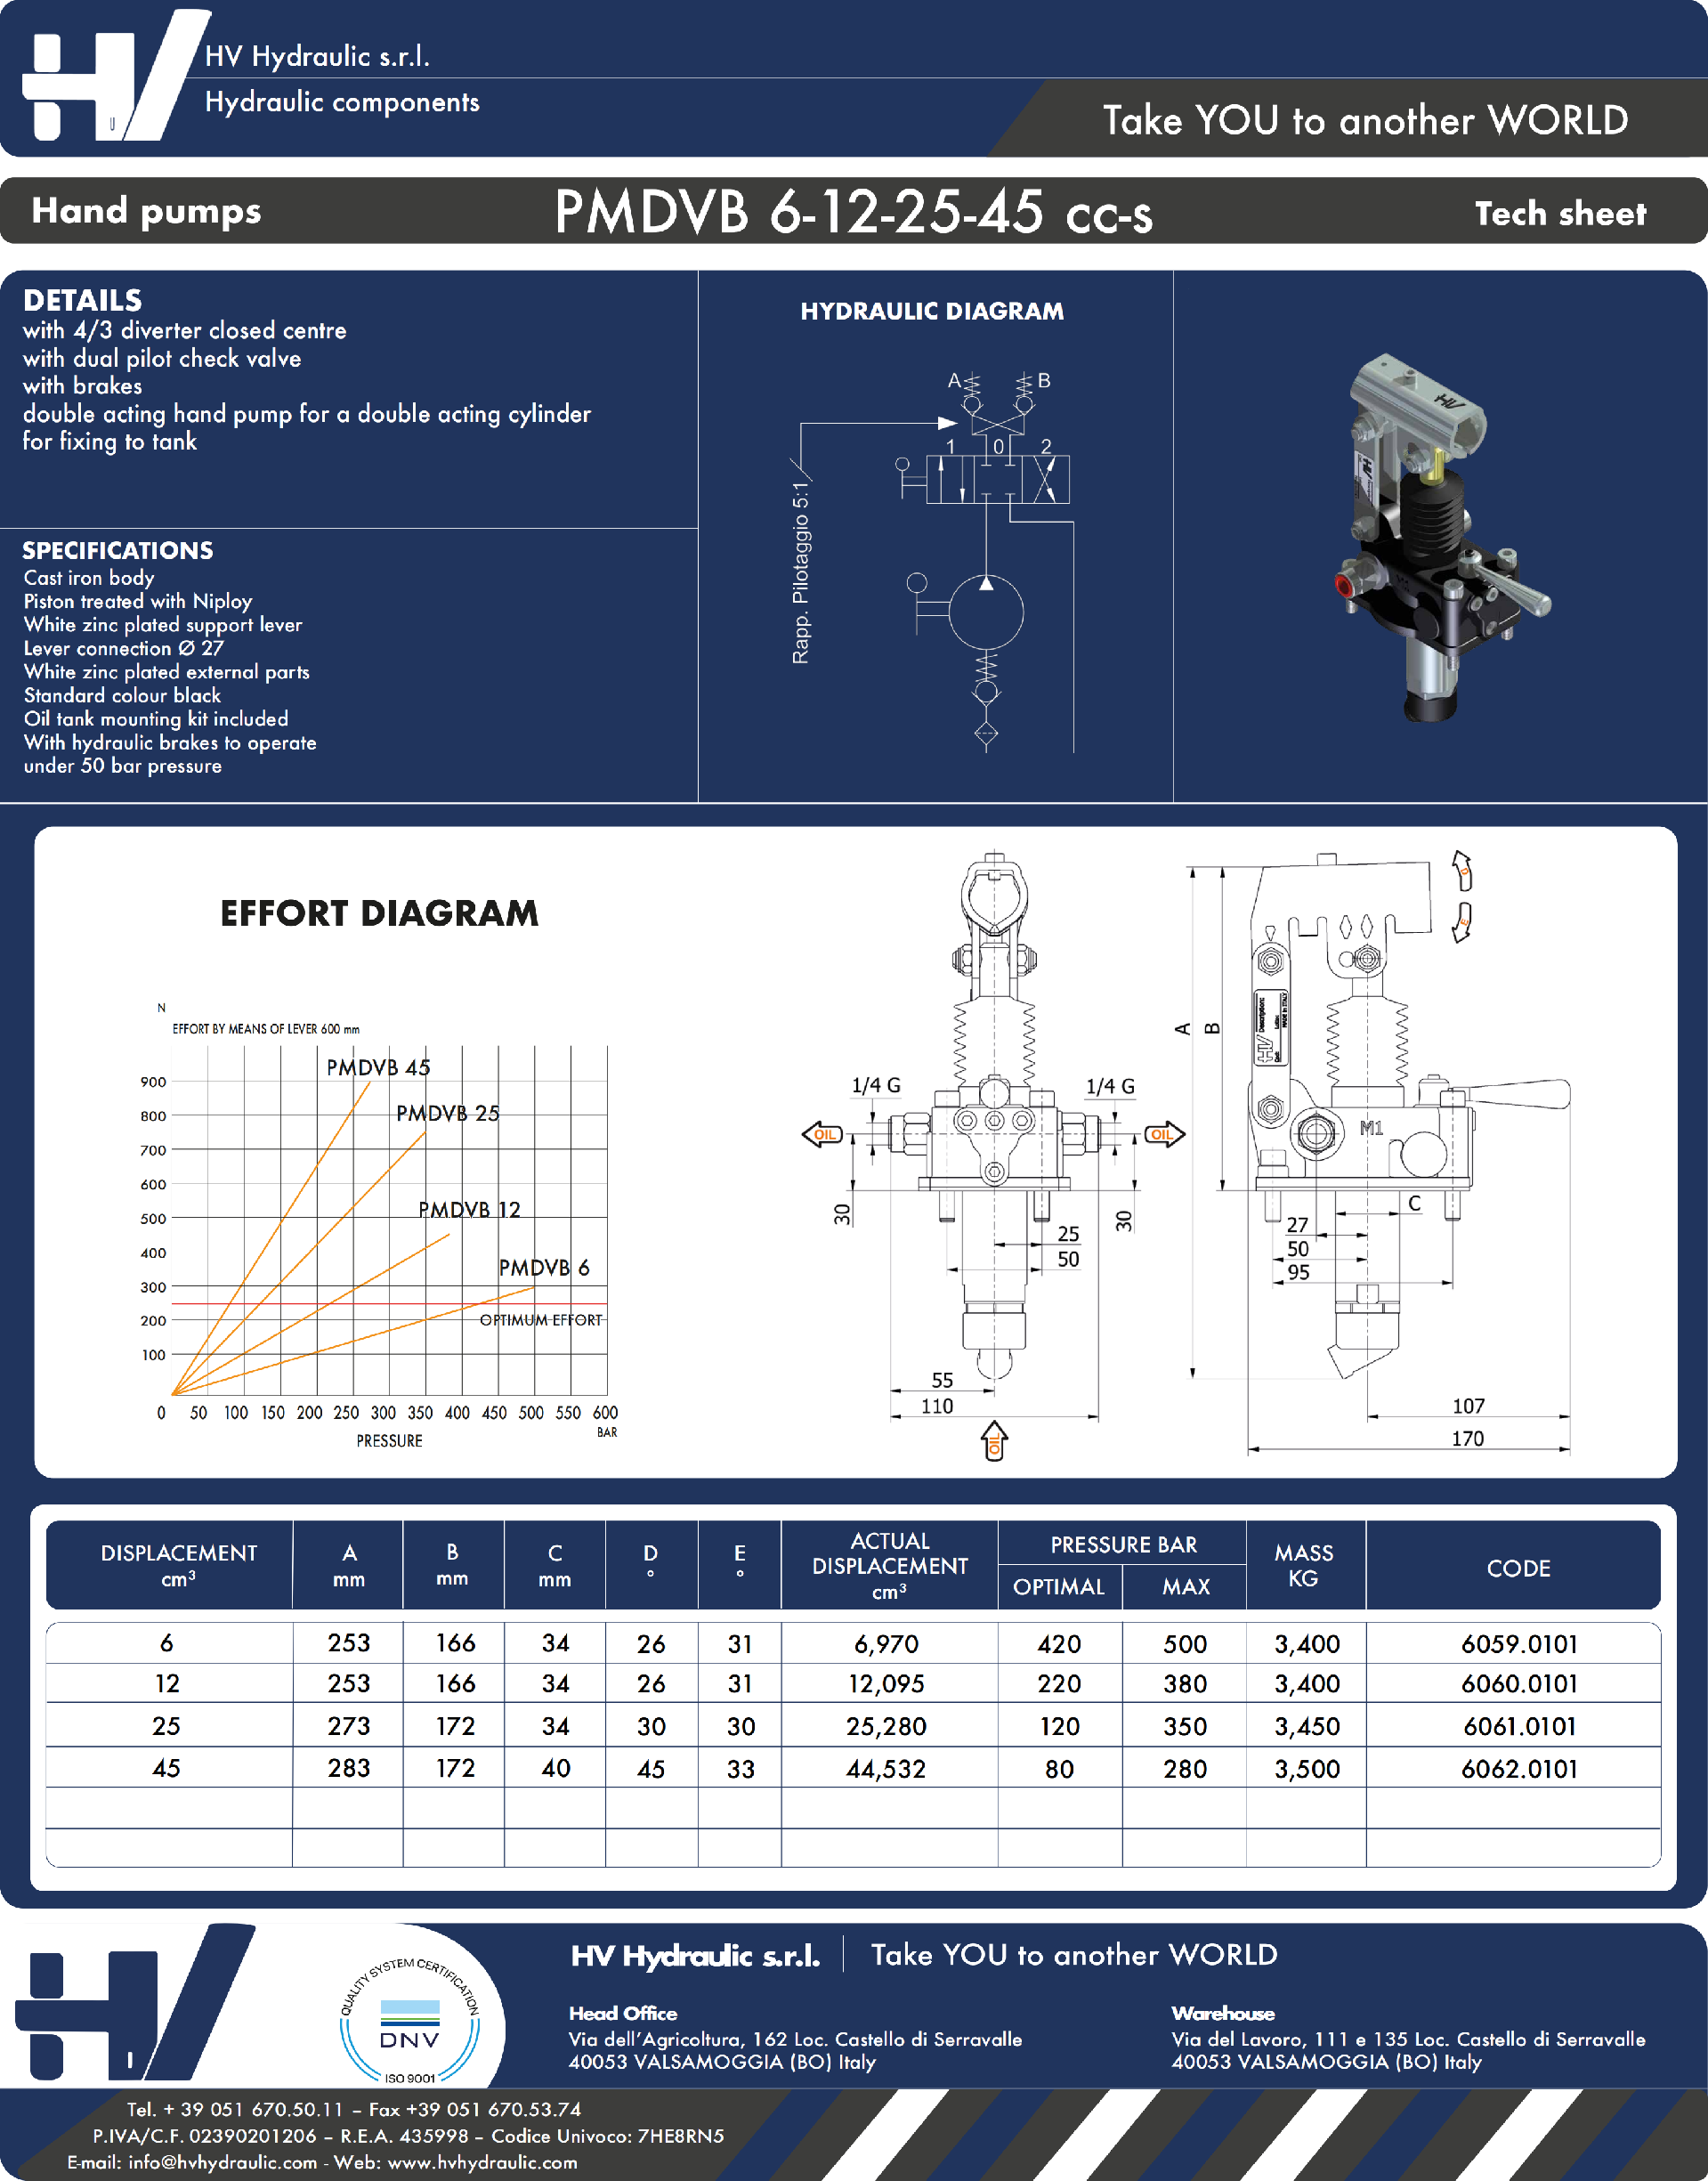Click the 'CODE' column header

tap(1518, 1568)
